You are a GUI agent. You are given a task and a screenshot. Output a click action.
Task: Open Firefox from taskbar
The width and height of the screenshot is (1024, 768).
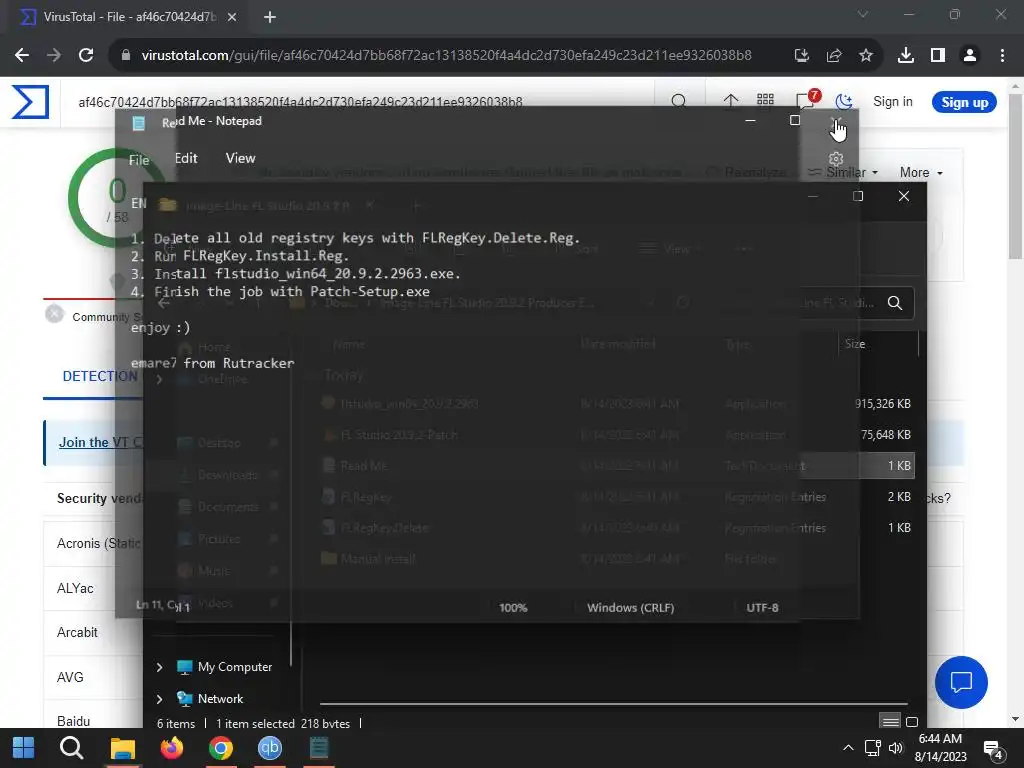coord(172,748)
